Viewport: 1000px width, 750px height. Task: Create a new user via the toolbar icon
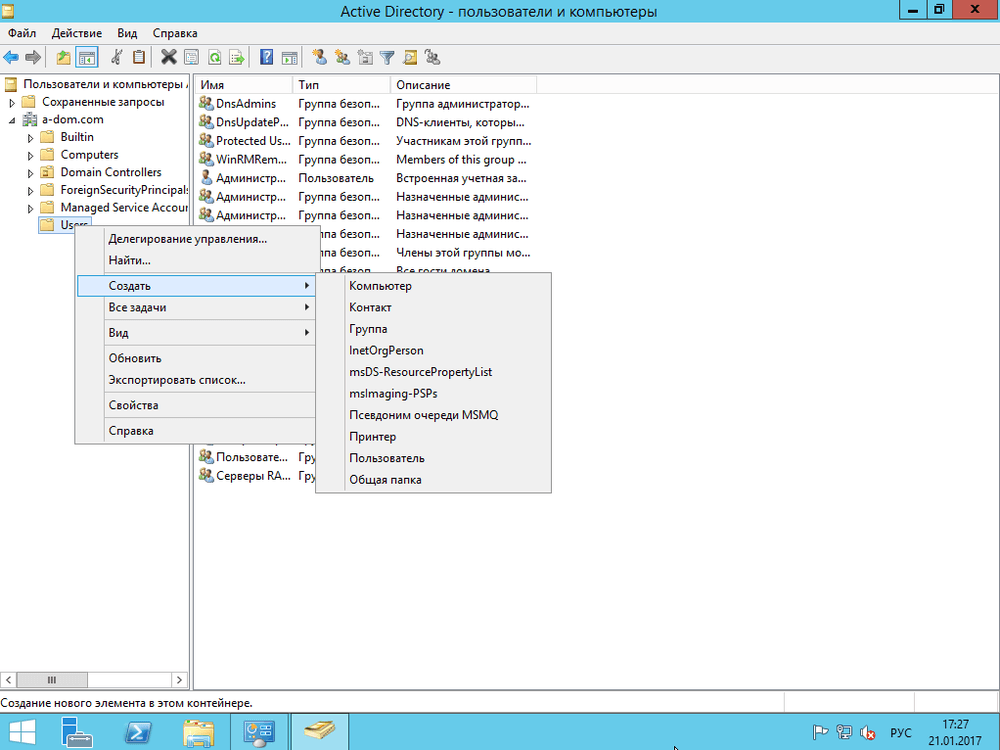pos(320,57)
